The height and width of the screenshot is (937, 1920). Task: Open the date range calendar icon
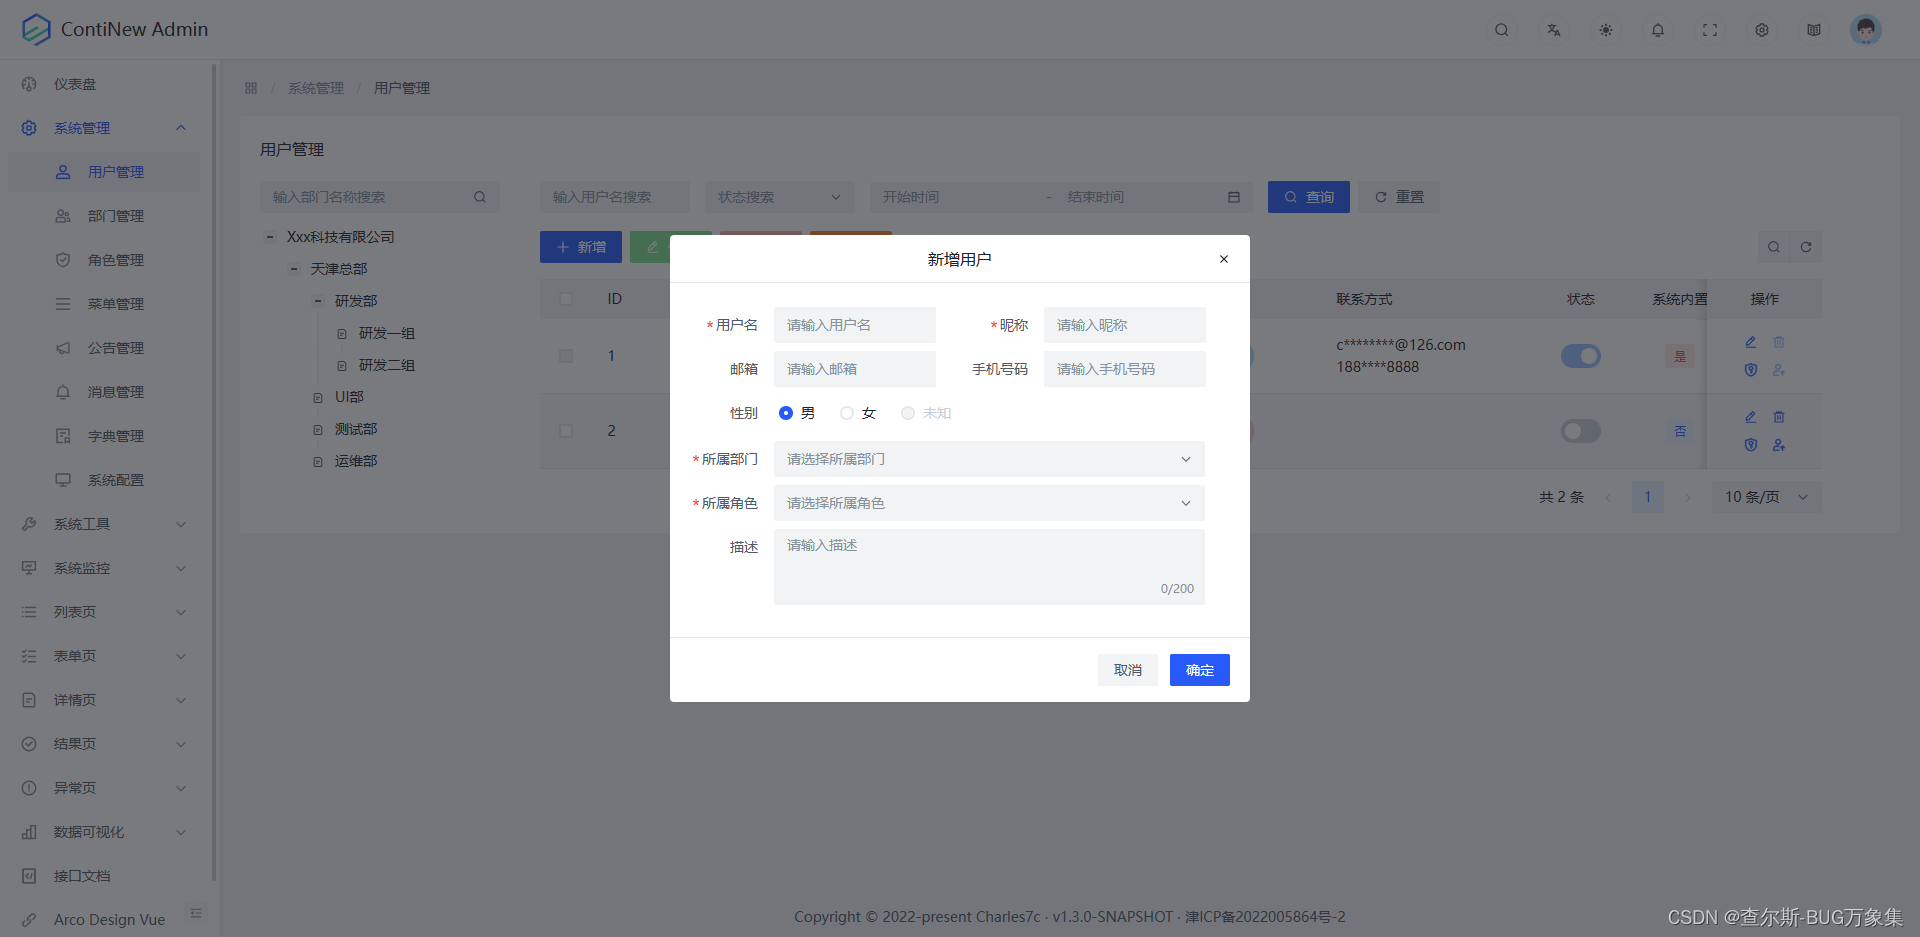click(x=1234, y=197)
